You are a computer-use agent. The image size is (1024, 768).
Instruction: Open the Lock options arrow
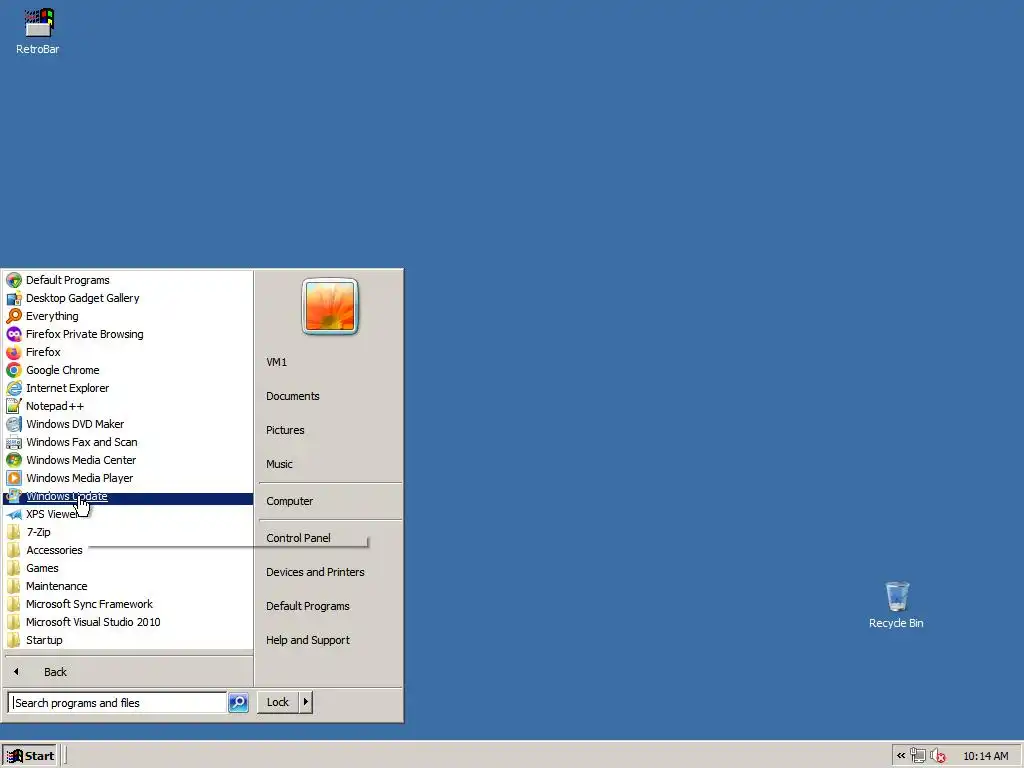pos(306,702)
